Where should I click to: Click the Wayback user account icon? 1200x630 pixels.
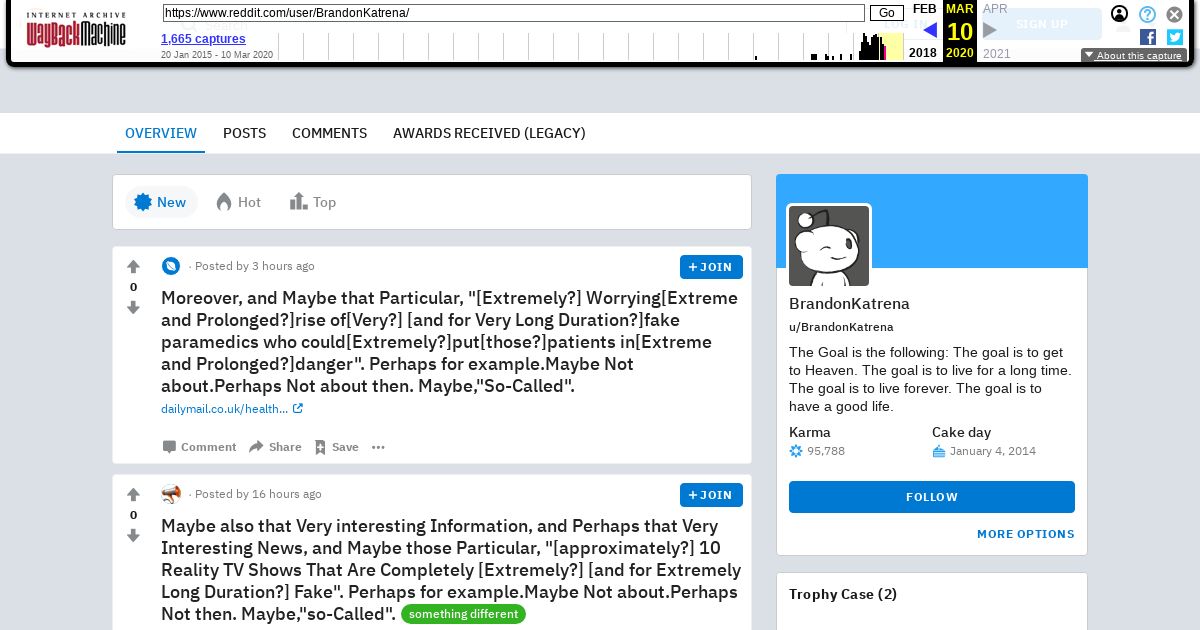click(x=1120, y=14)
